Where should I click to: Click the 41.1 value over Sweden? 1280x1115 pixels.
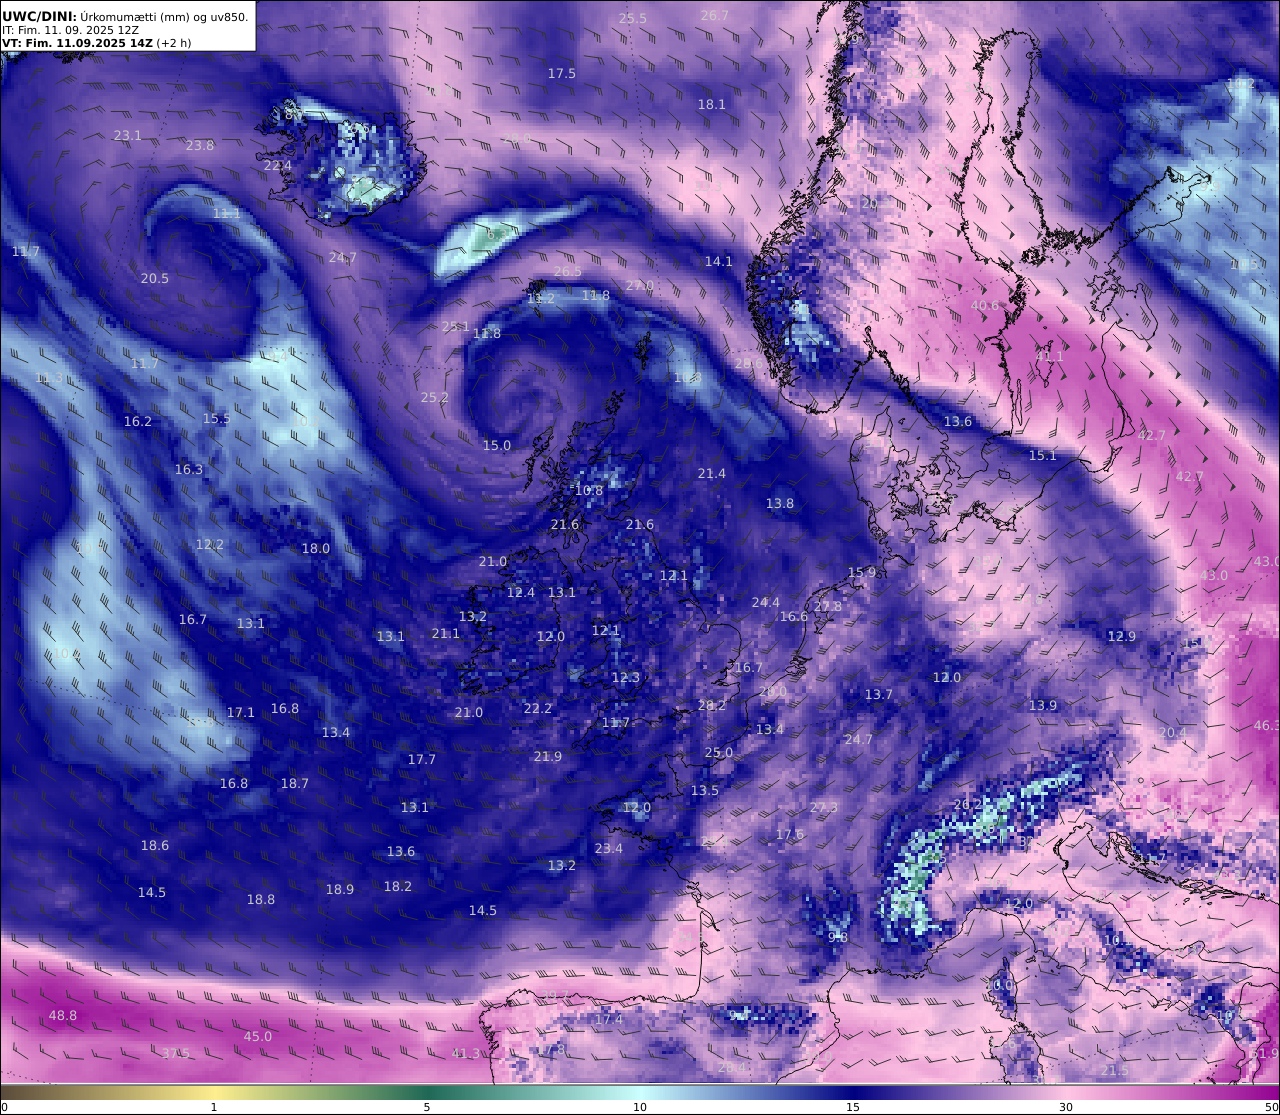point(1050,357)
